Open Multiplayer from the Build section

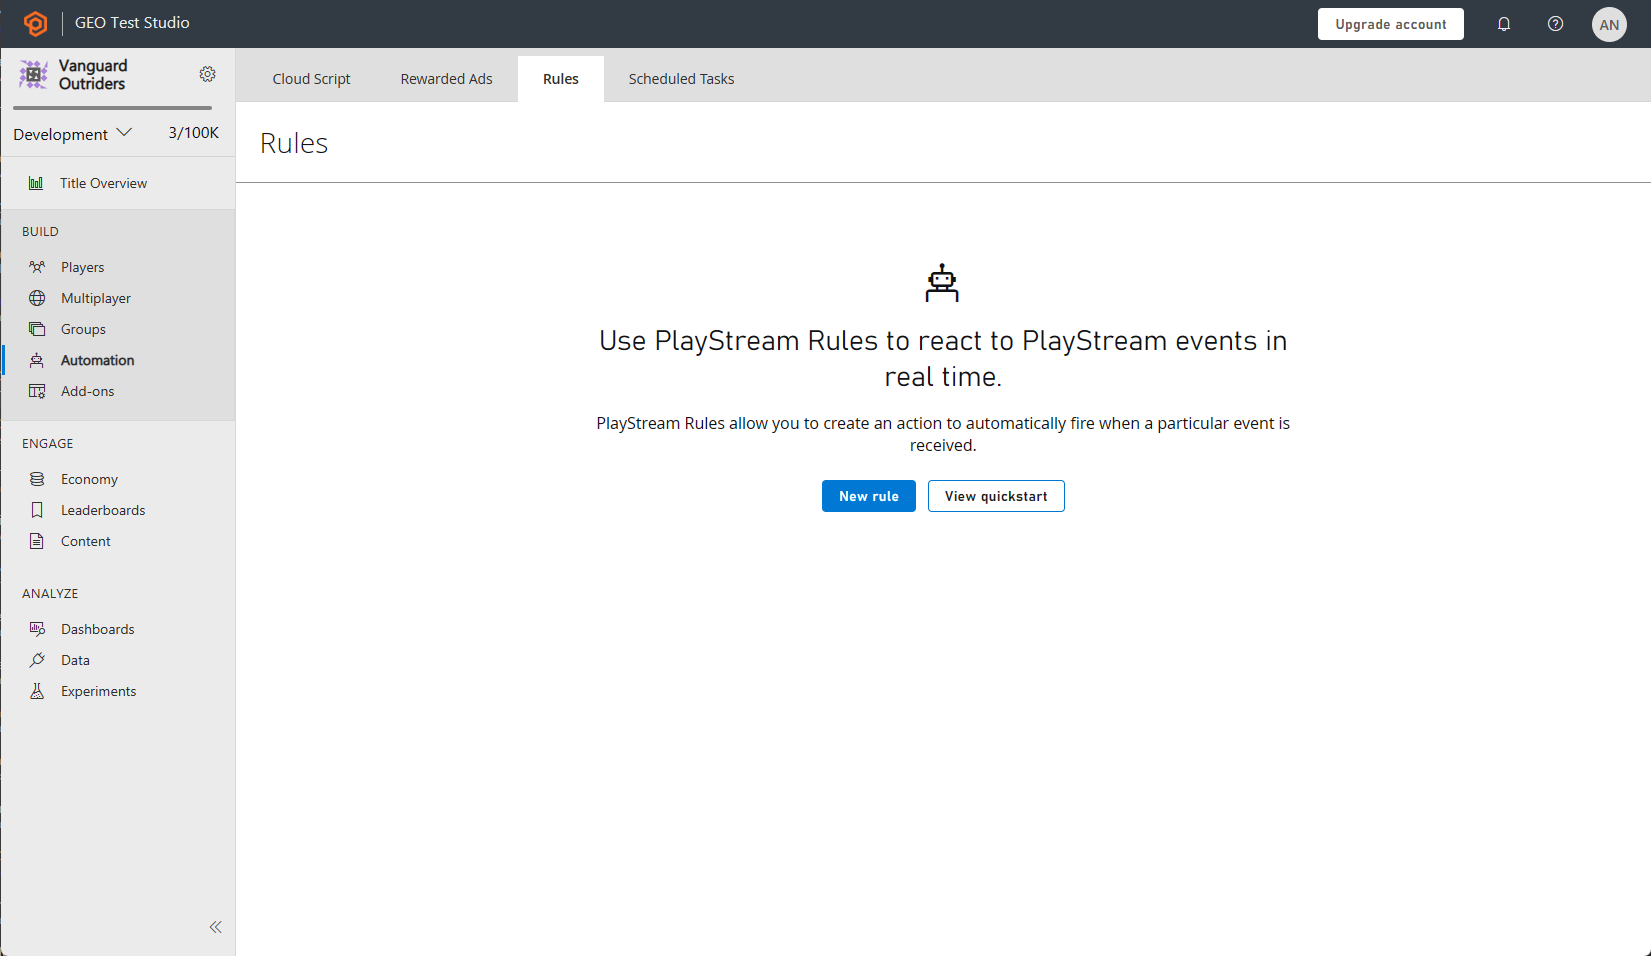37,297
